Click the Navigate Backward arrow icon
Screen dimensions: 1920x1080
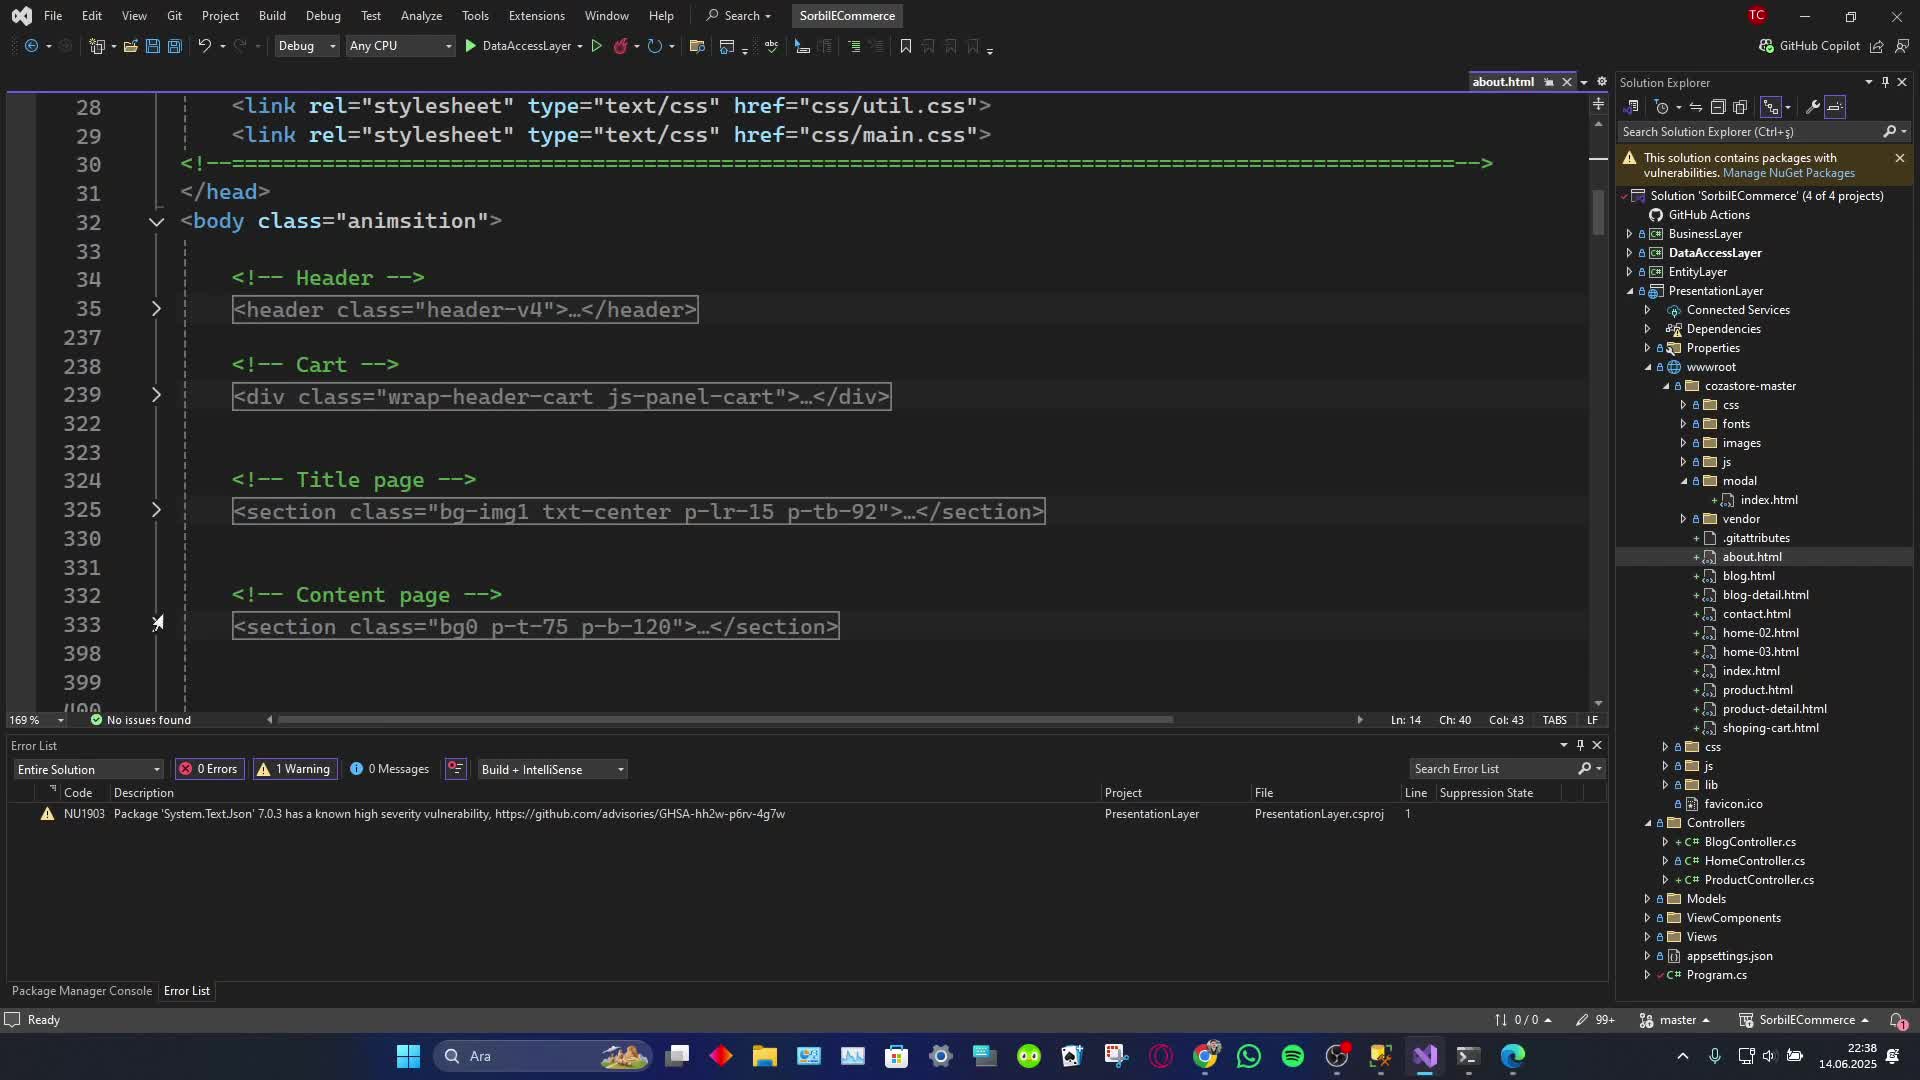tap(31, 46)
